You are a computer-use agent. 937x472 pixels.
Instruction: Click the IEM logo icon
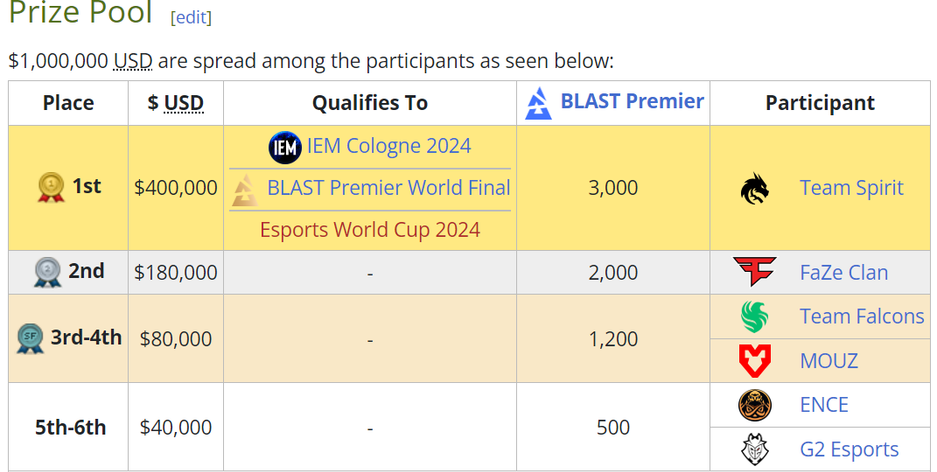tap(285, 147)
